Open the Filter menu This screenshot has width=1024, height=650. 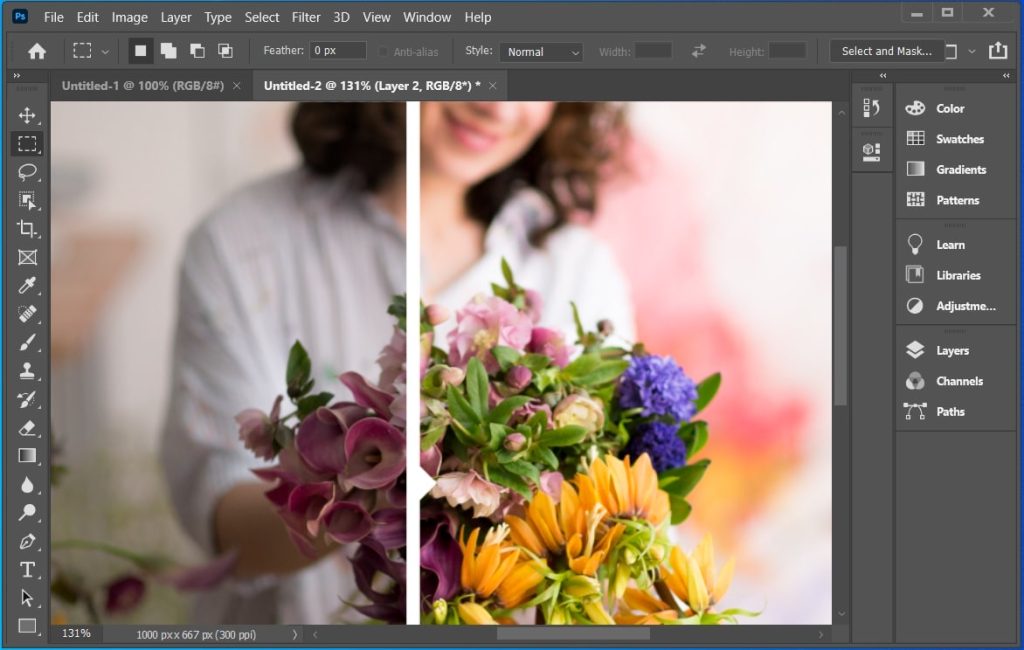point(306,17)
